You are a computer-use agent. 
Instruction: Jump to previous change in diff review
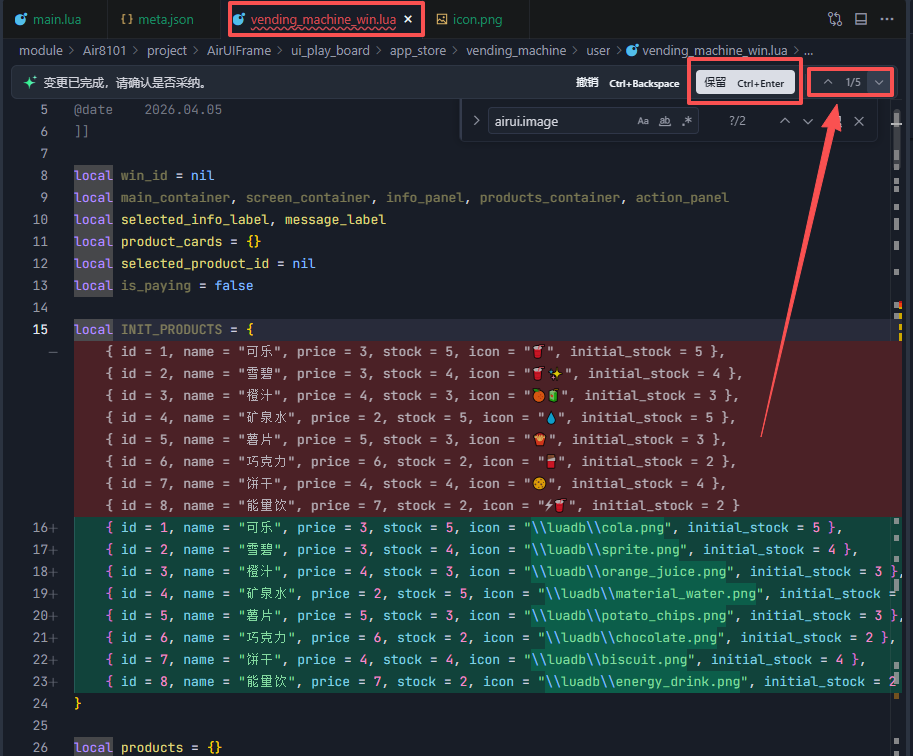pyautogui.click(x=827, y=82)
